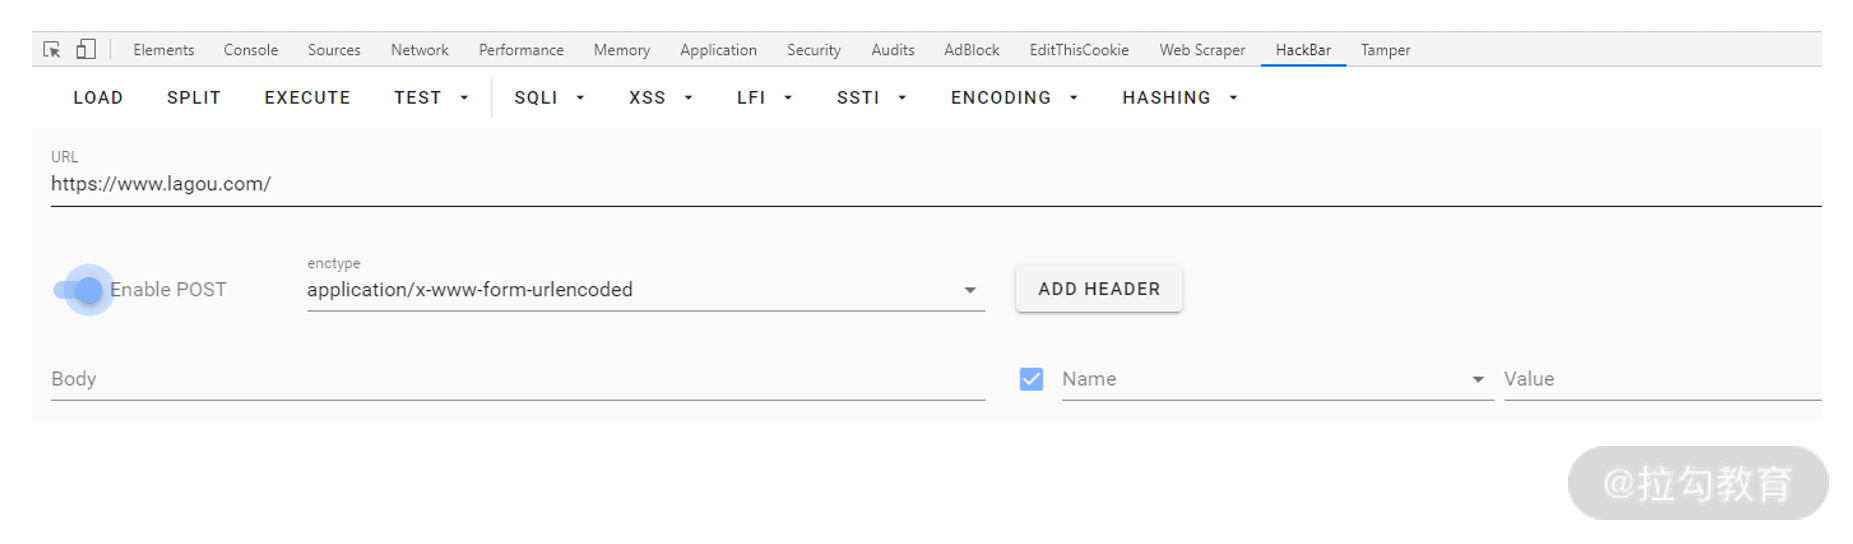
Task: Open the SQLI dropdown menu
Action: pyautogui.click(x=549, y=98)
